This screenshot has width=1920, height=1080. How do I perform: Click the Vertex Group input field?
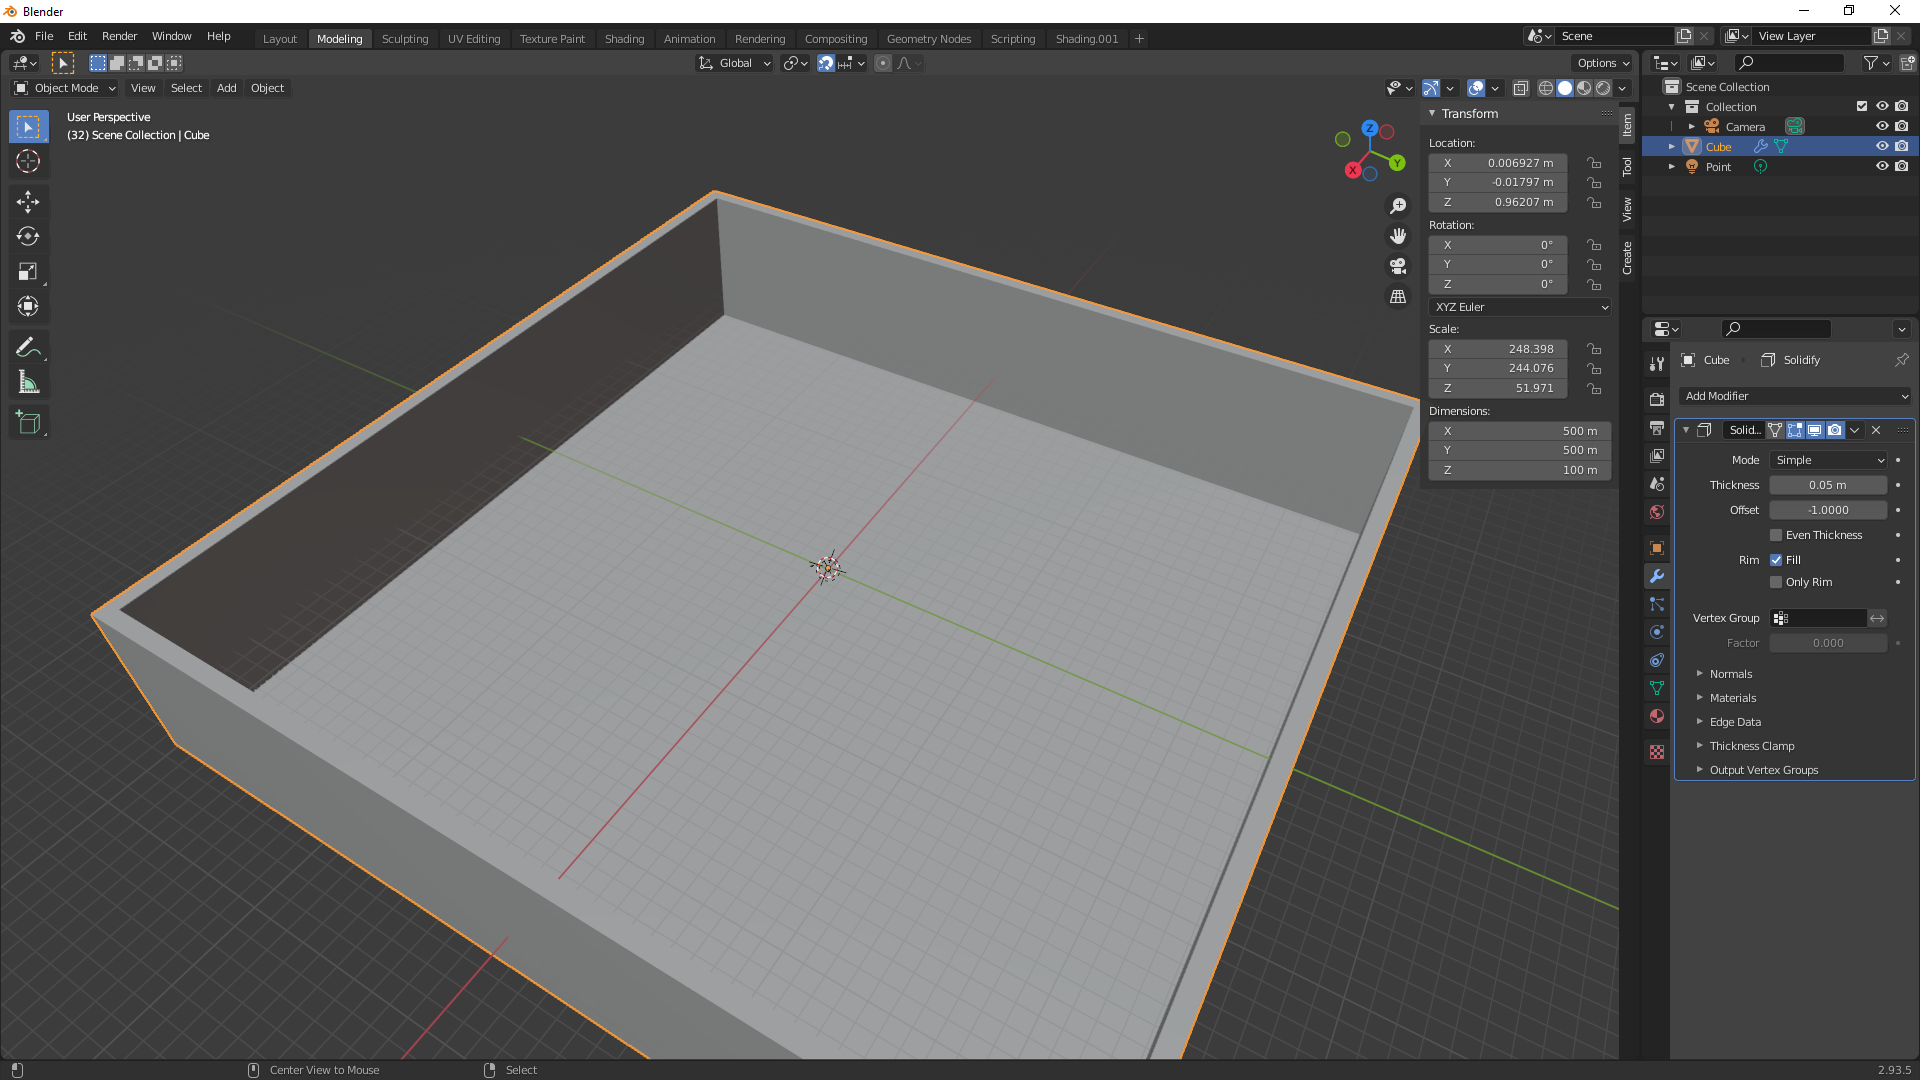click(1818, 618)
